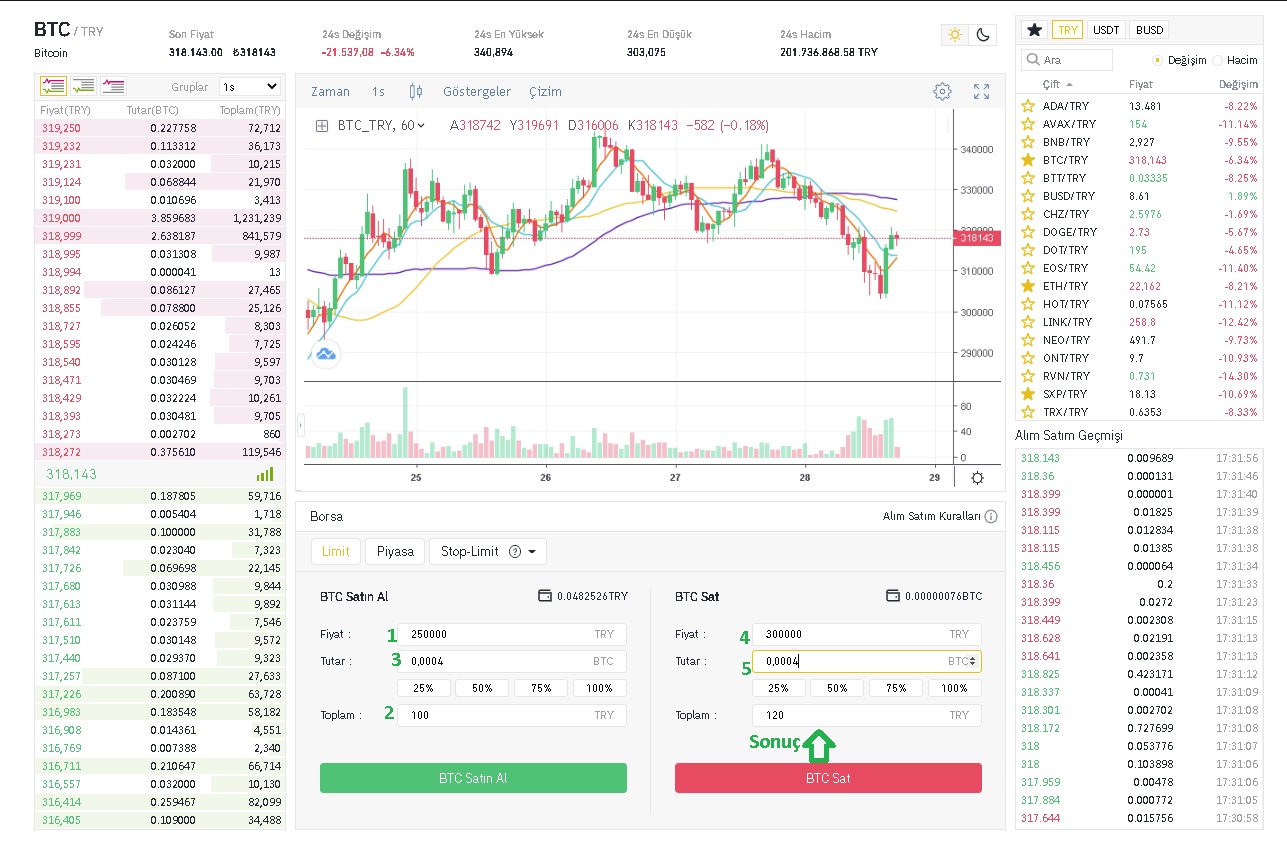
Task: Show favorites star tab in pairs list
Action: coord(1034,30)
